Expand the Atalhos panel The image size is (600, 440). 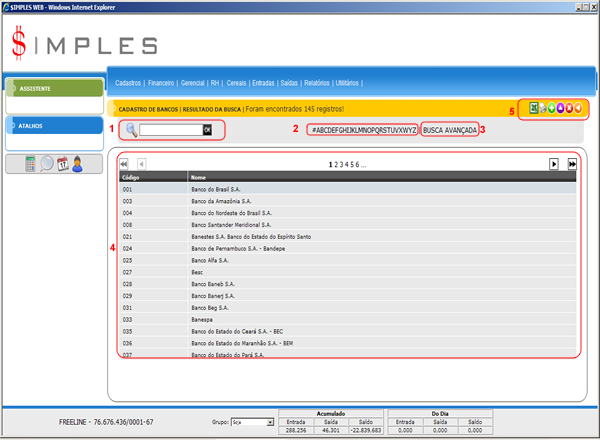[x=52, y=126]
